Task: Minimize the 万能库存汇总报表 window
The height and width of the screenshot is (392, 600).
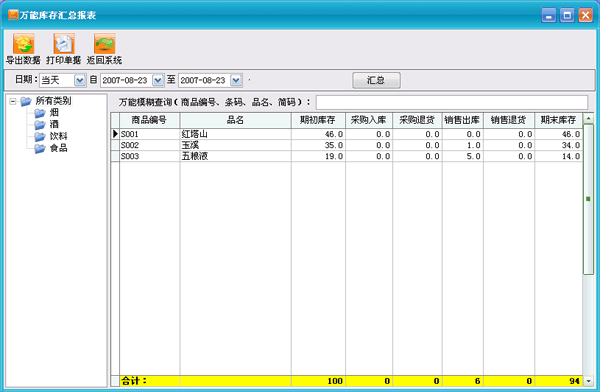Action: coord(549,15)
